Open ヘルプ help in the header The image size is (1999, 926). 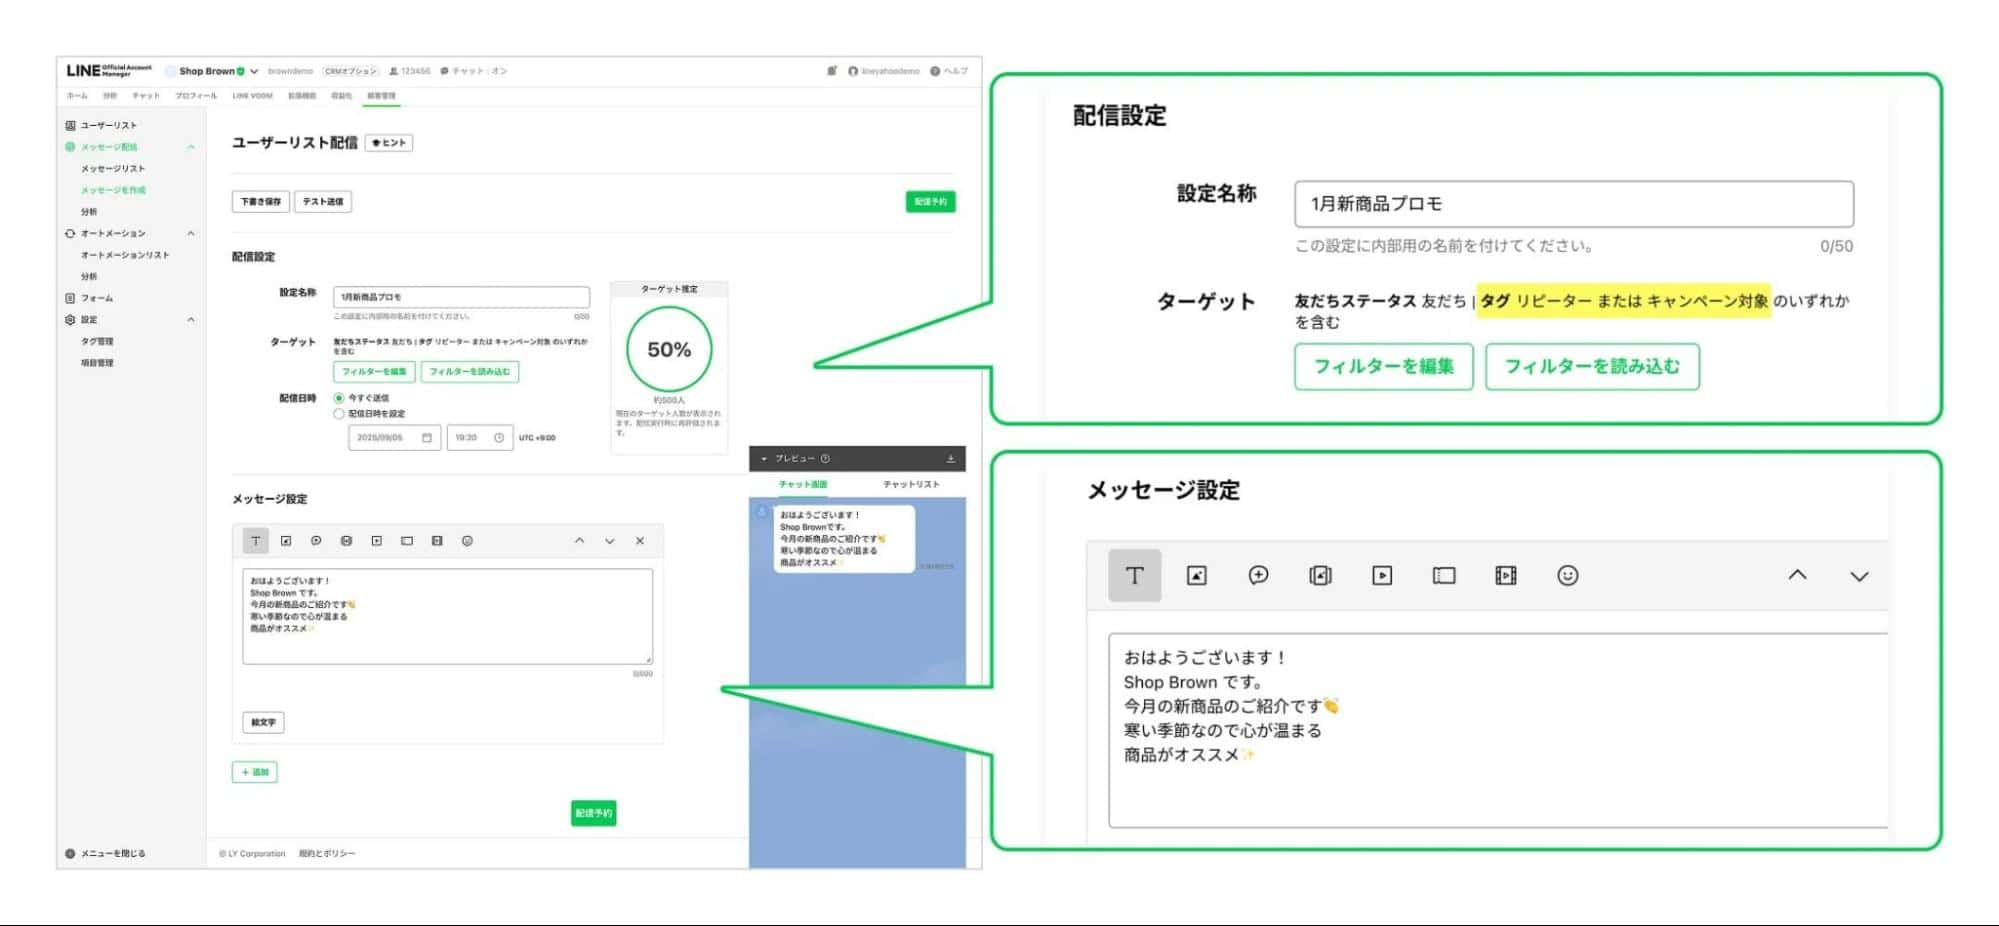coord(949,71)
